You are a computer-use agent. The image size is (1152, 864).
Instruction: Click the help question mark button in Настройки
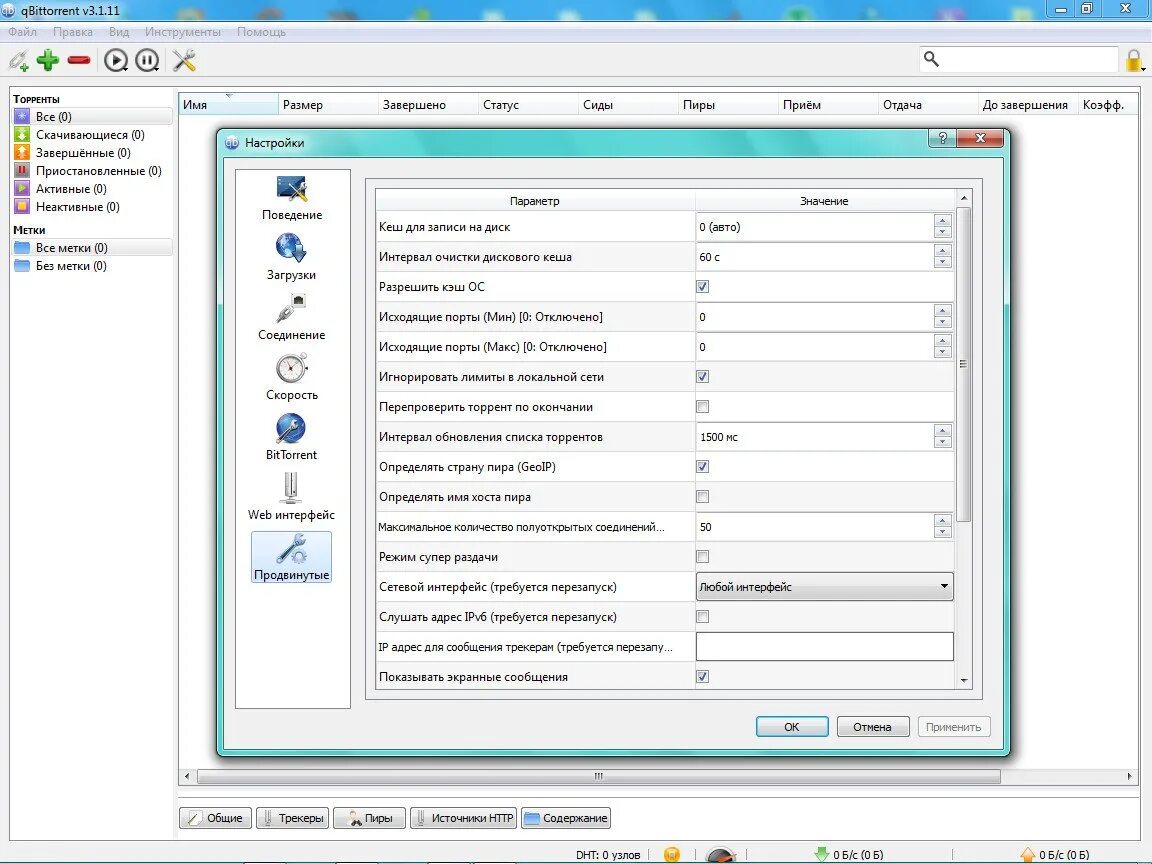943,137
